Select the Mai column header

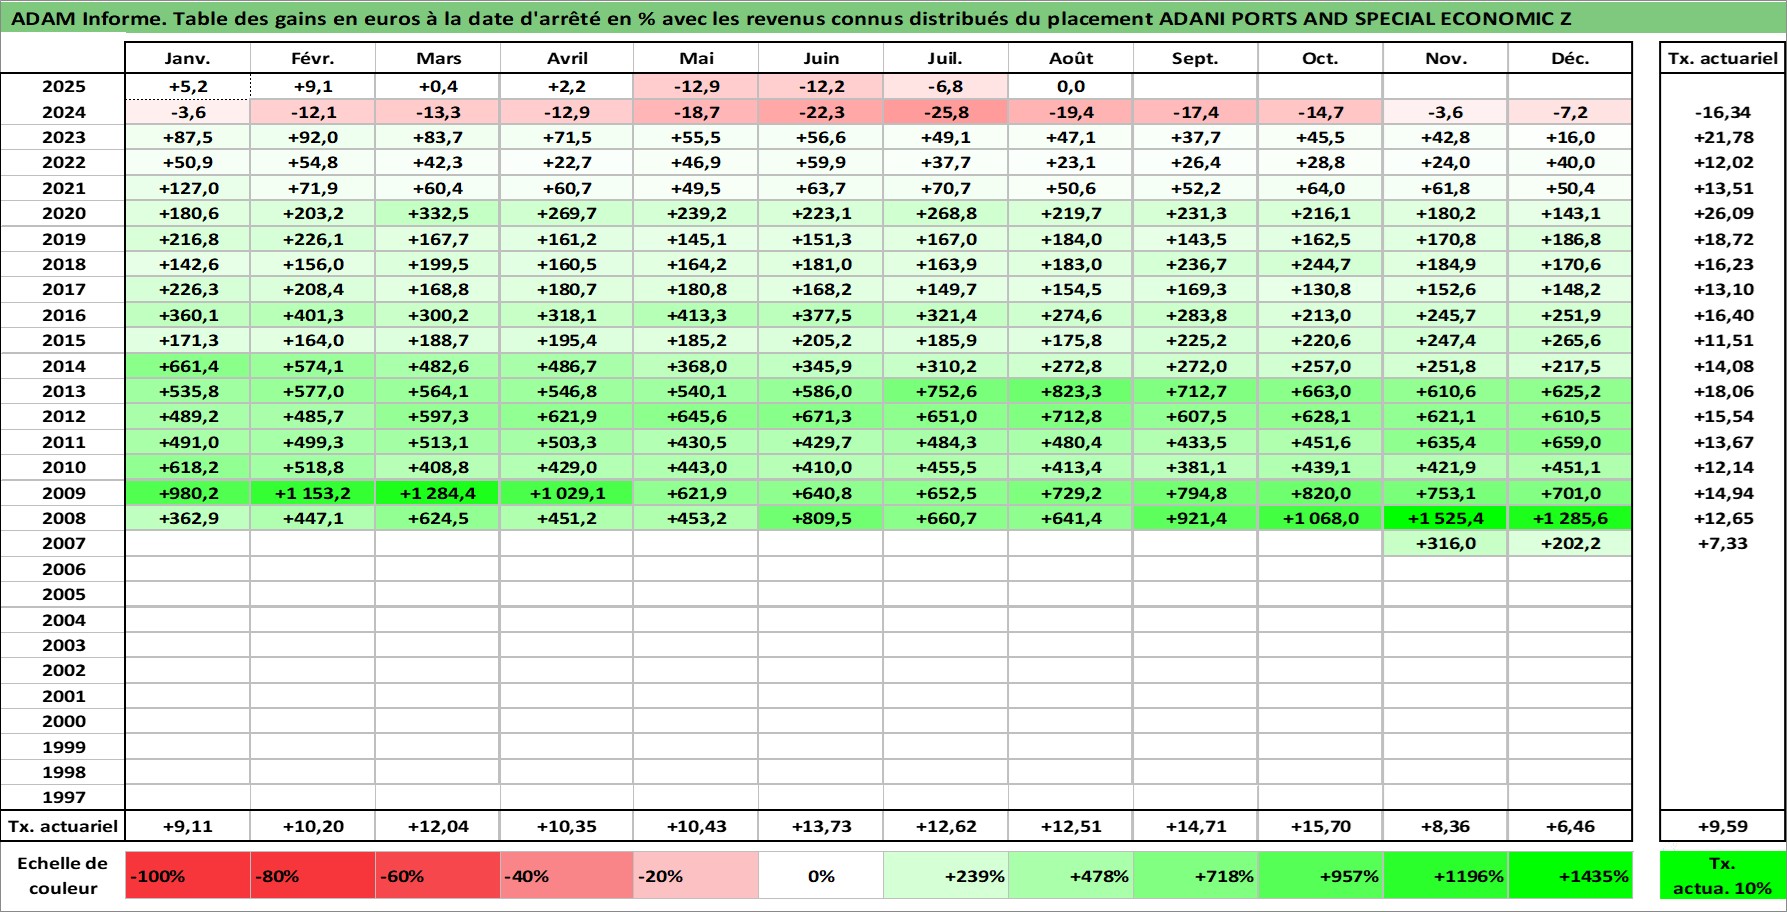point(696,58)
